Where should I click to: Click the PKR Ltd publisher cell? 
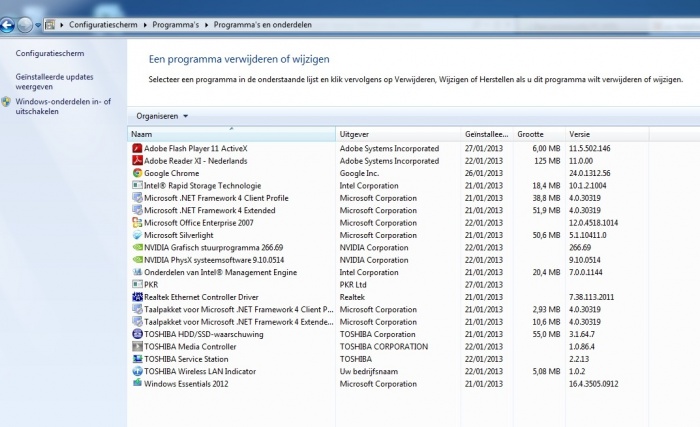coord(353,285)
